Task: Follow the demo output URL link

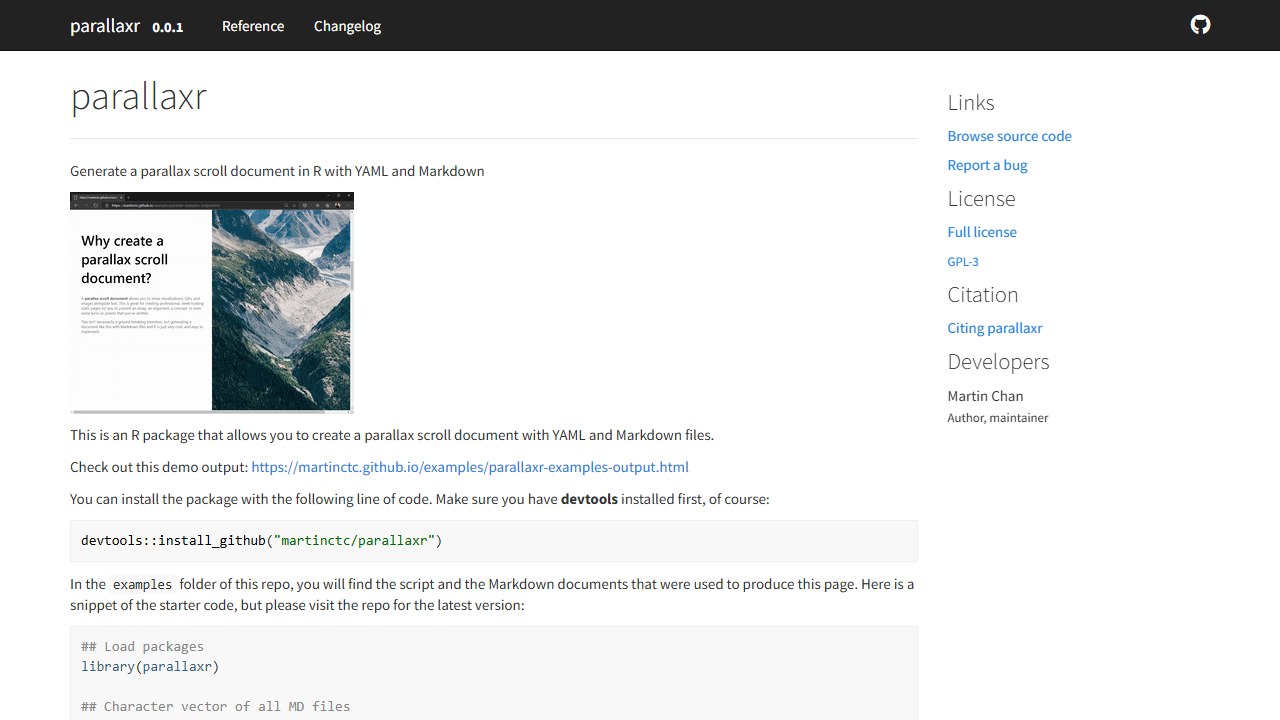Action: [x=470, y=467]
